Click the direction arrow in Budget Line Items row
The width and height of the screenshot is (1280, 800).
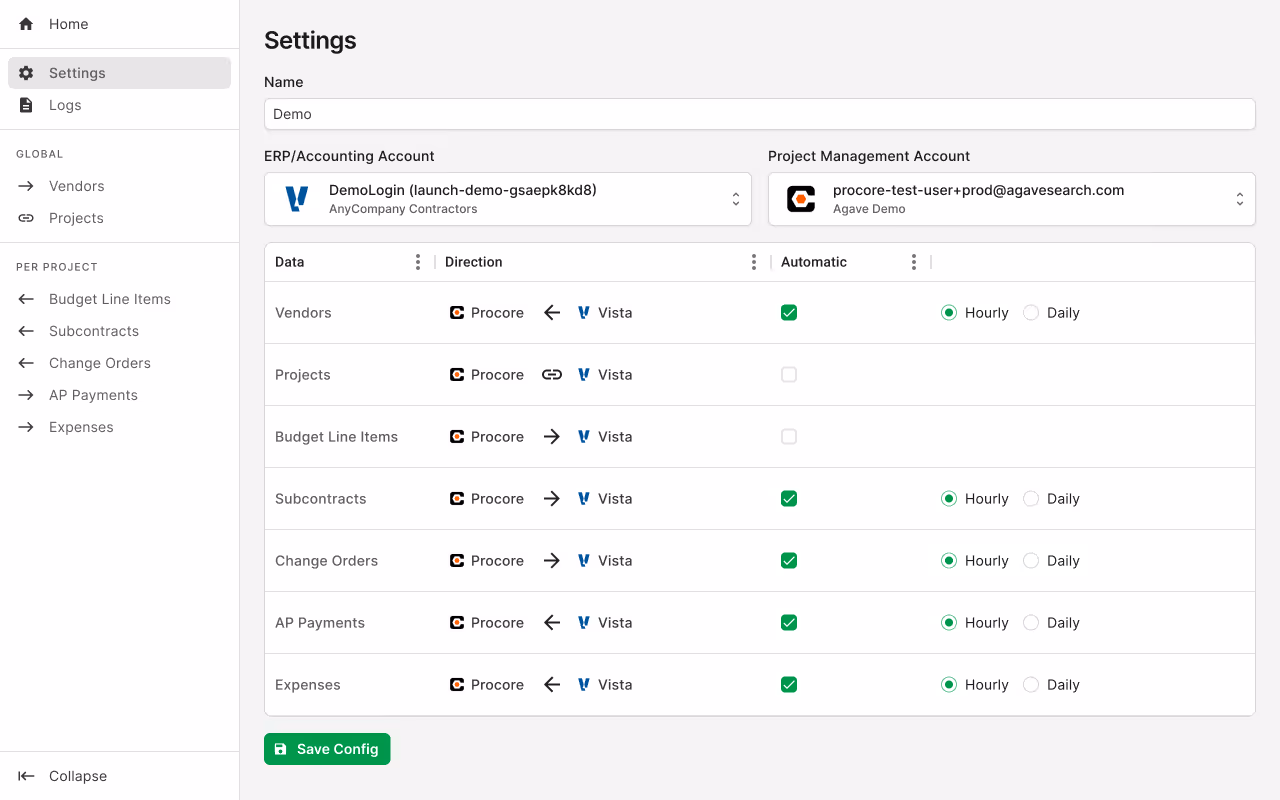tap(552, 437)
